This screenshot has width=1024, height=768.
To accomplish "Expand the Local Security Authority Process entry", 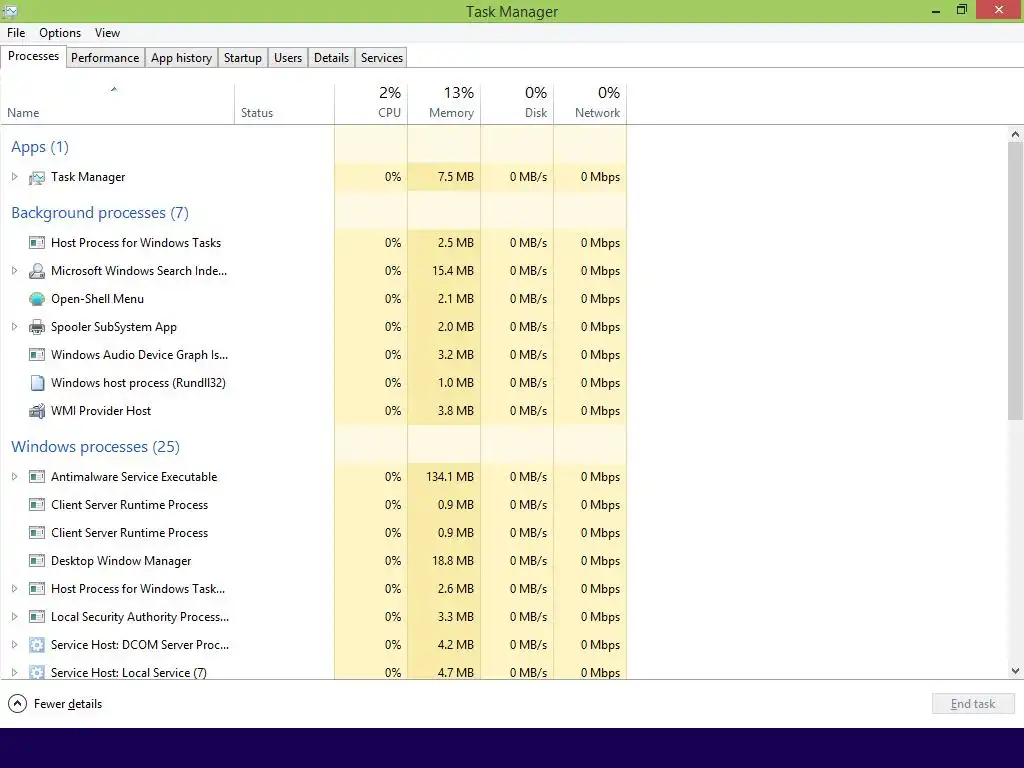I will click(14, 617).
